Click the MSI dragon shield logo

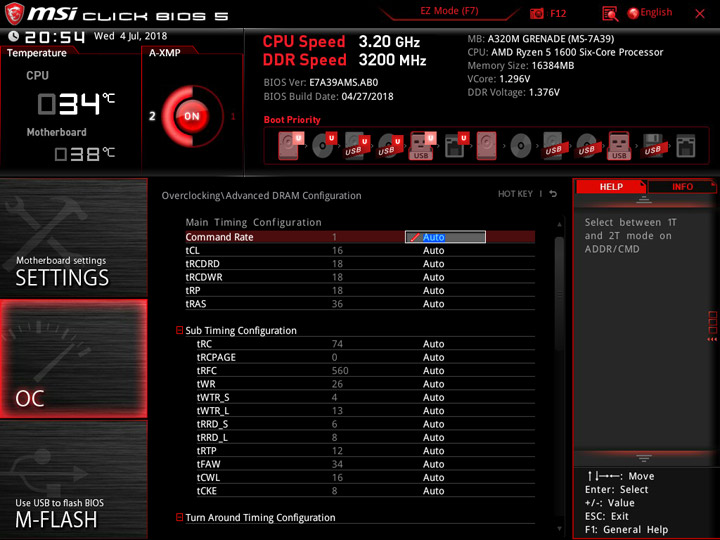point(14,14)
